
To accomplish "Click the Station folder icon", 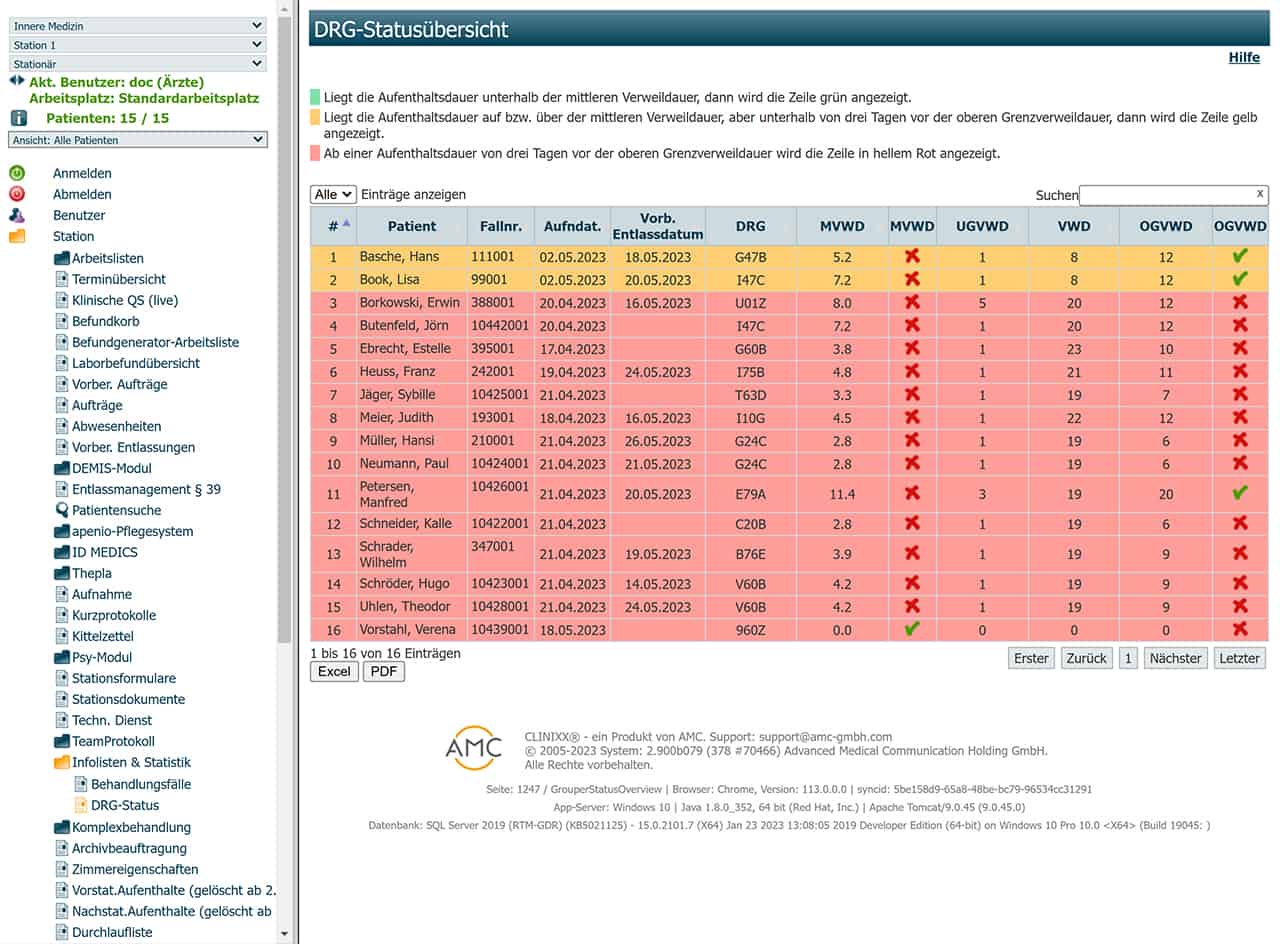I will 17,236.
